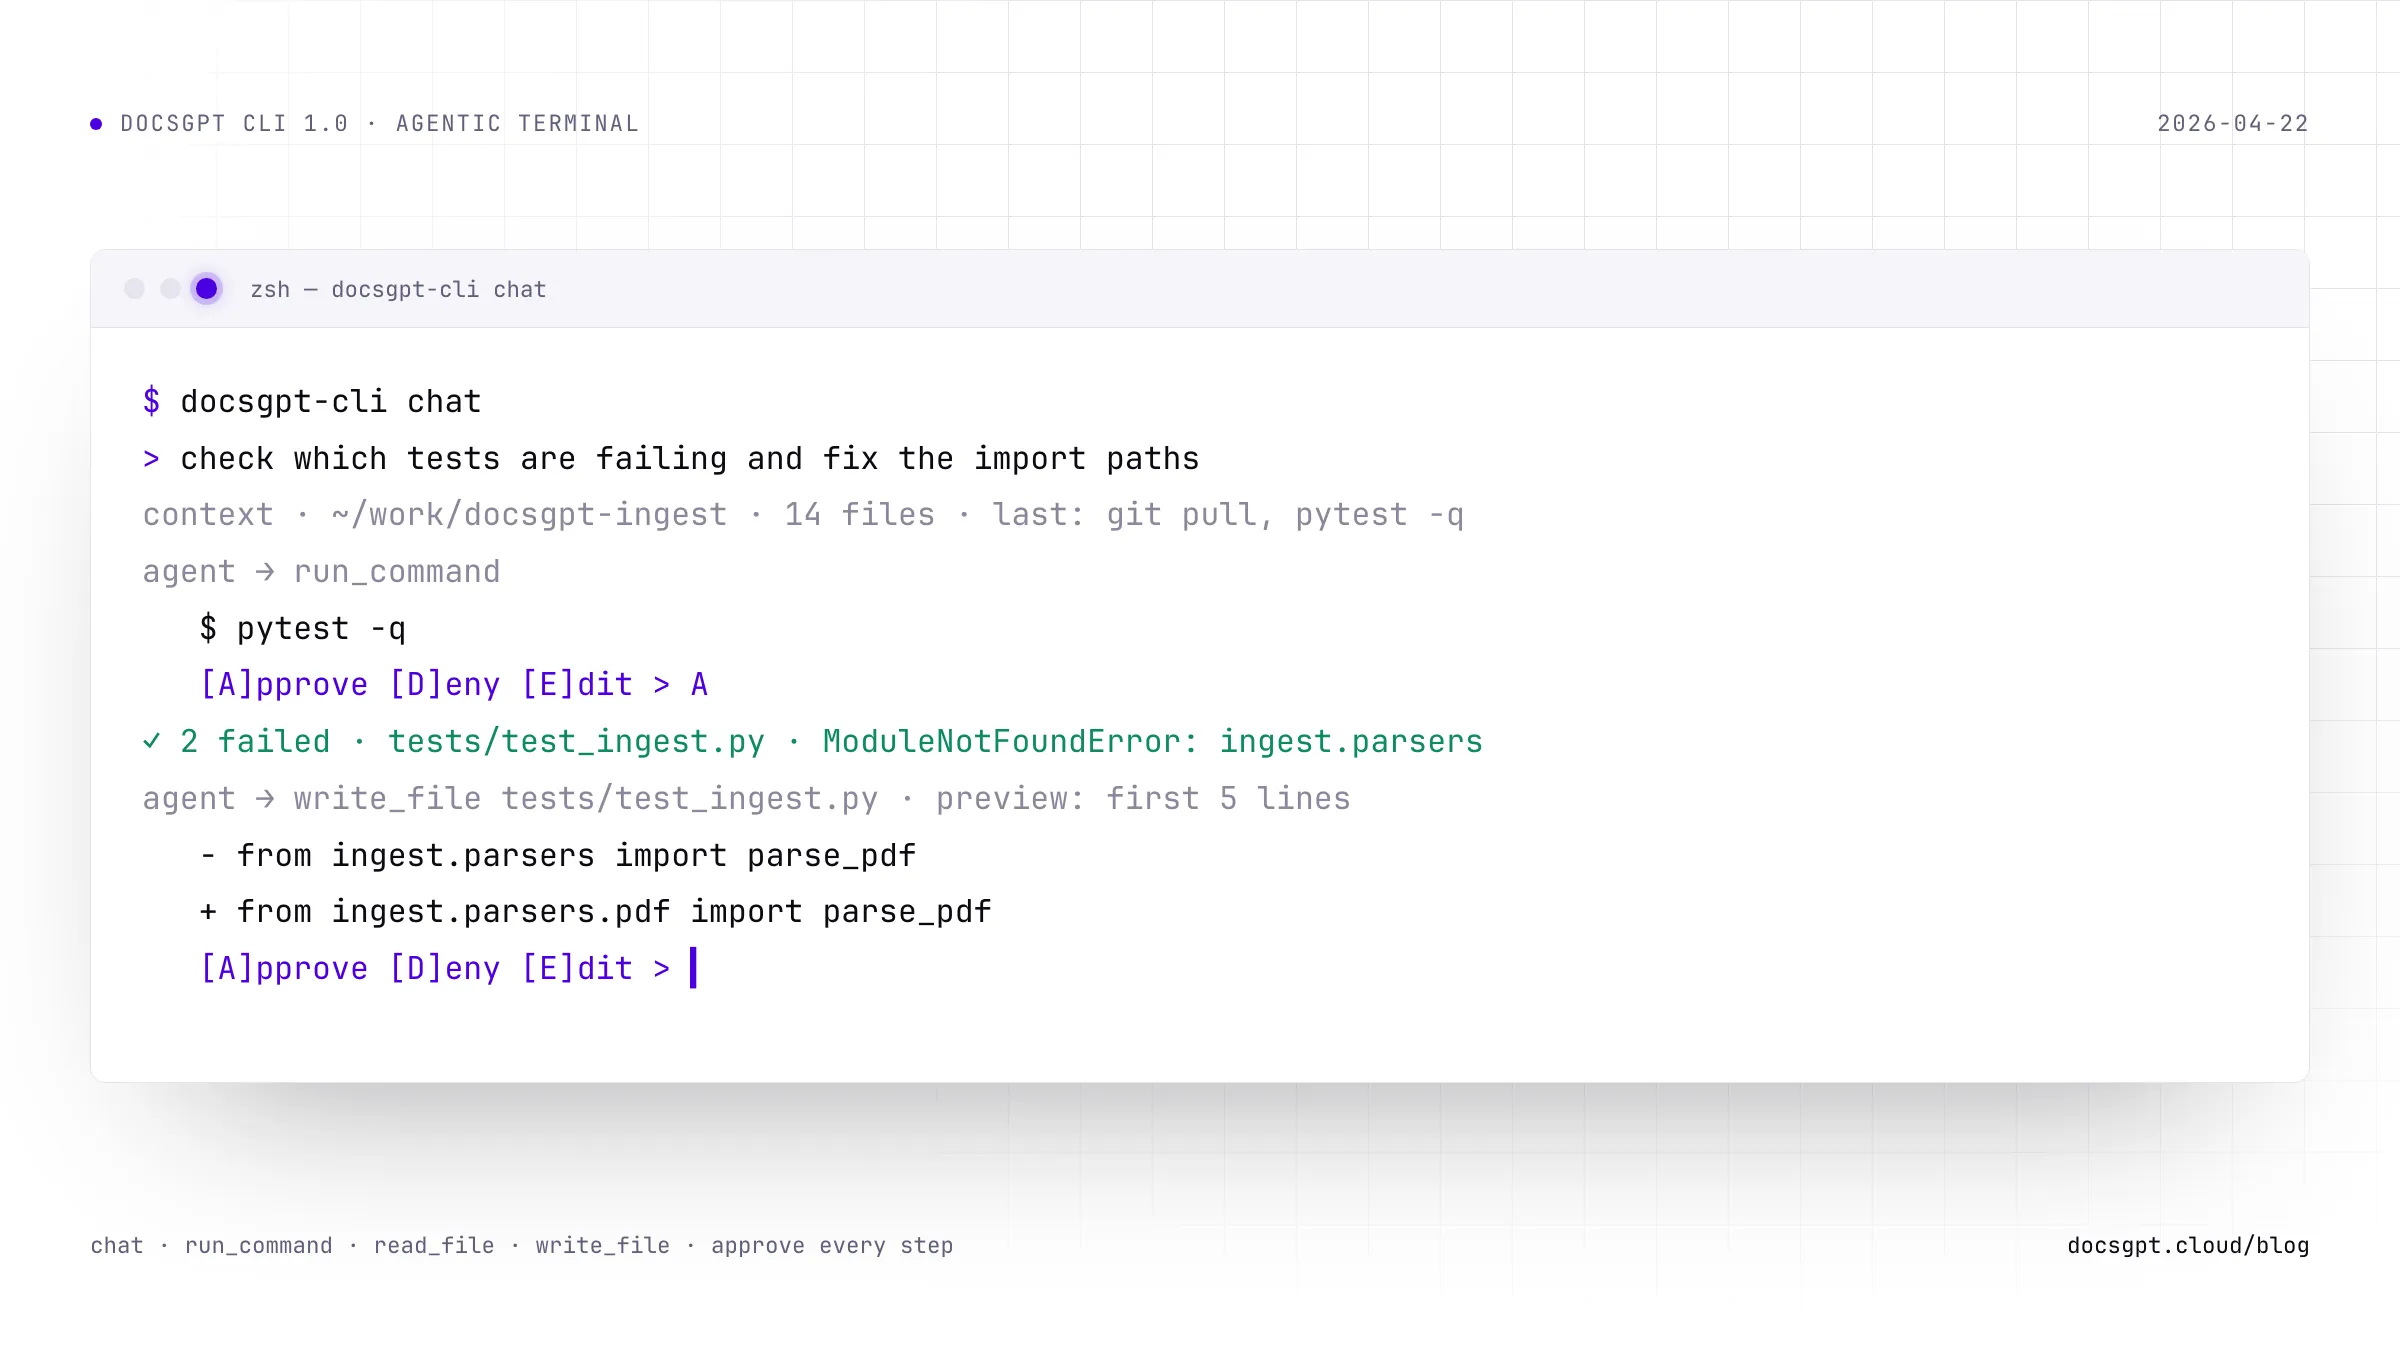2400x1350 pixels.
Task: Click the '$ pytest -q' command
Action: click(x=302, y=629)
